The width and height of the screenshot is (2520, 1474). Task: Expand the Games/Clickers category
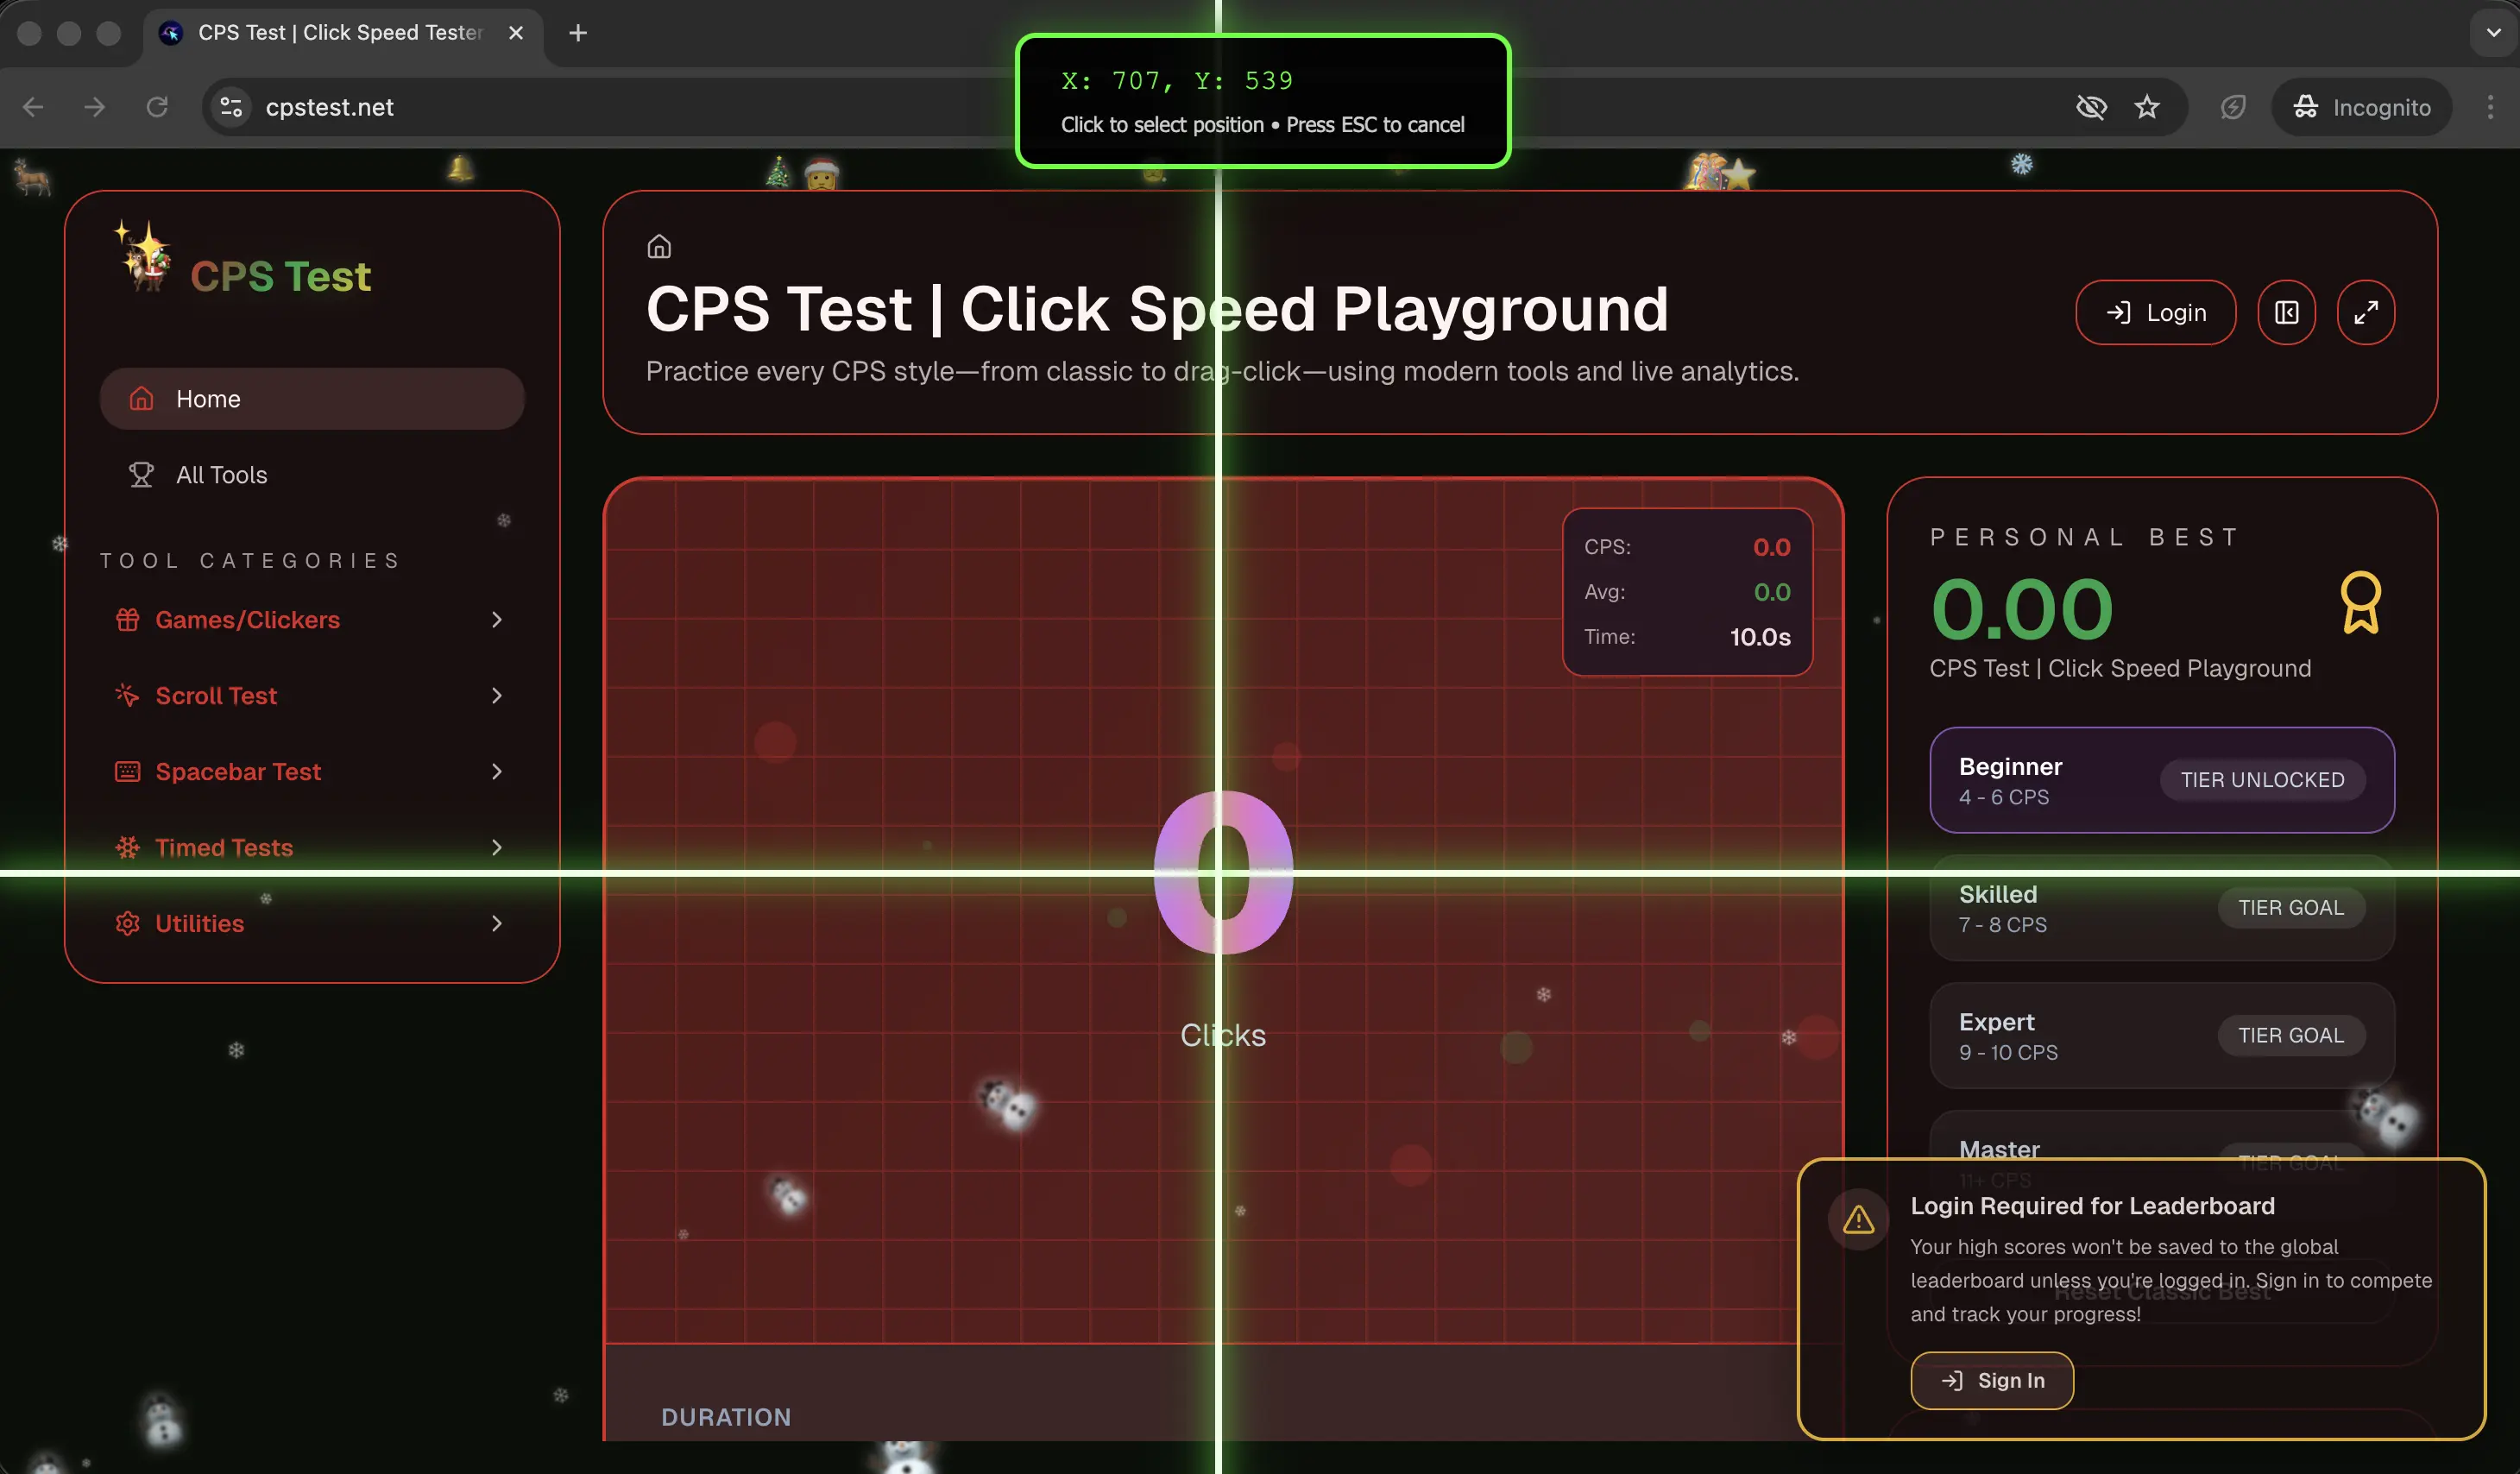click(x=496, y=620)
